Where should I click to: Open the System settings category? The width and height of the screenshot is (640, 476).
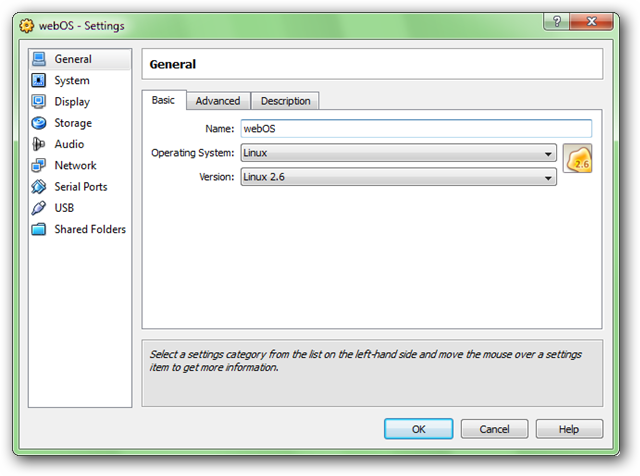[72, 80]
